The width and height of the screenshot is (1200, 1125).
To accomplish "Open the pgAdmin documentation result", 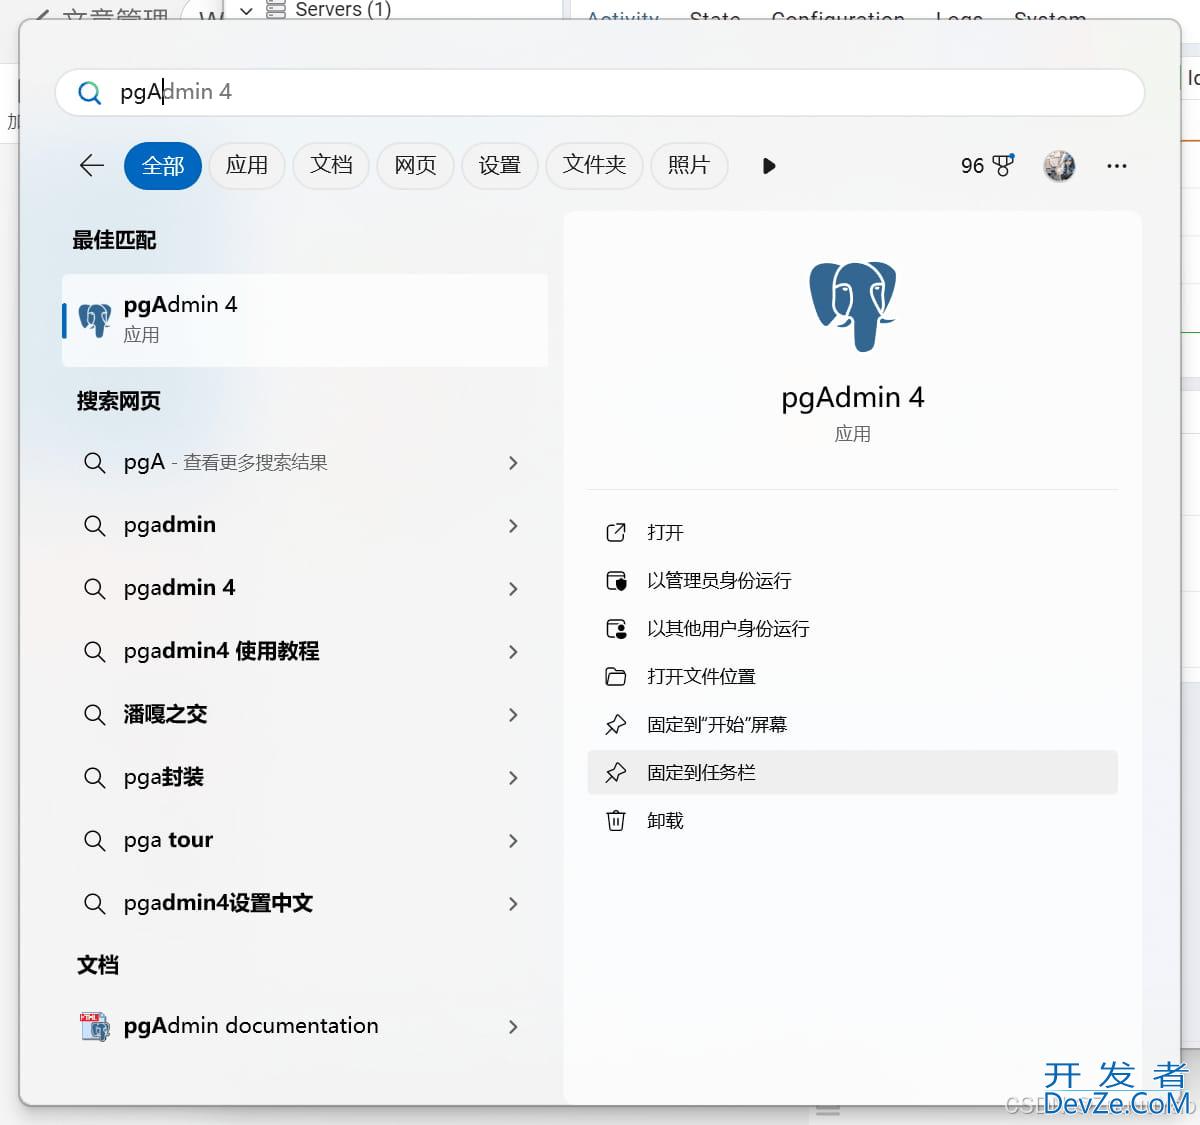I will 305,1027.
